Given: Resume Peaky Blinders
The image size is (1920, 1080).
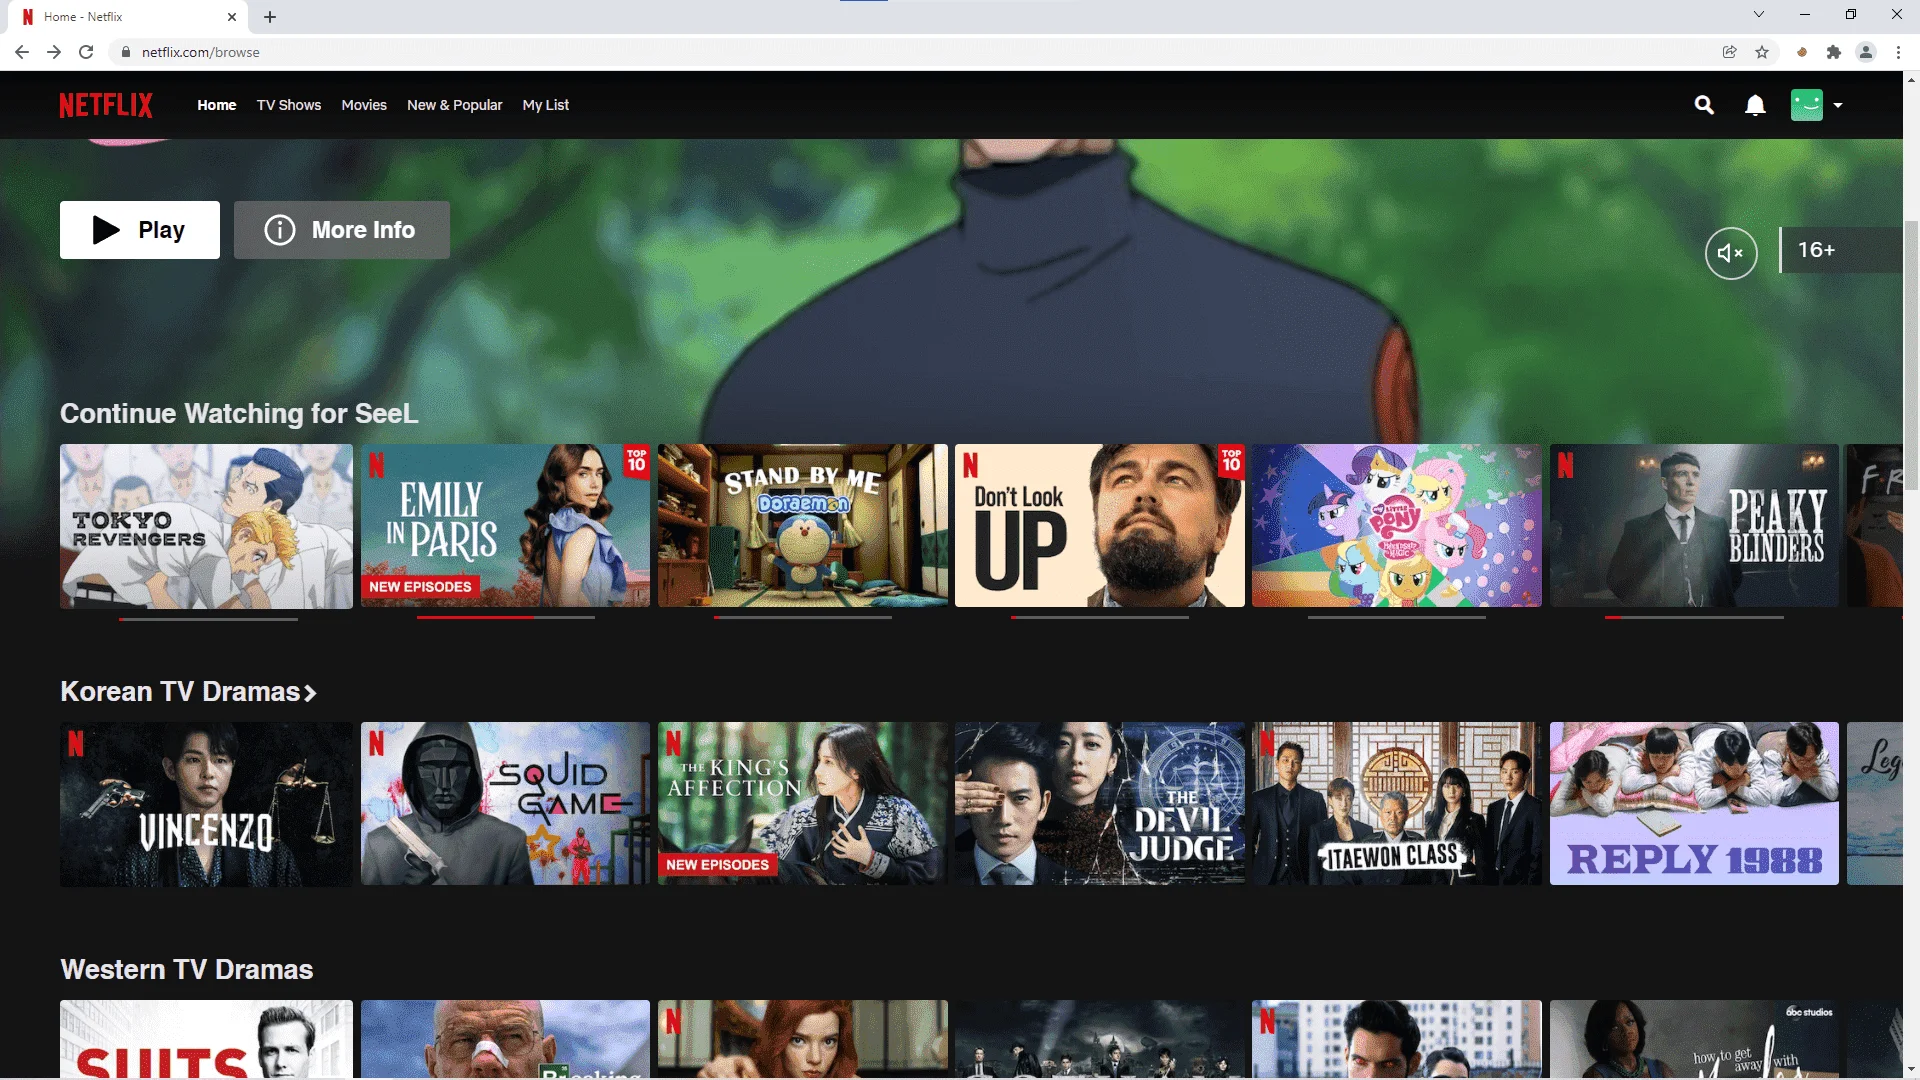Looking at the screenshot, I should click(1694, 526).
